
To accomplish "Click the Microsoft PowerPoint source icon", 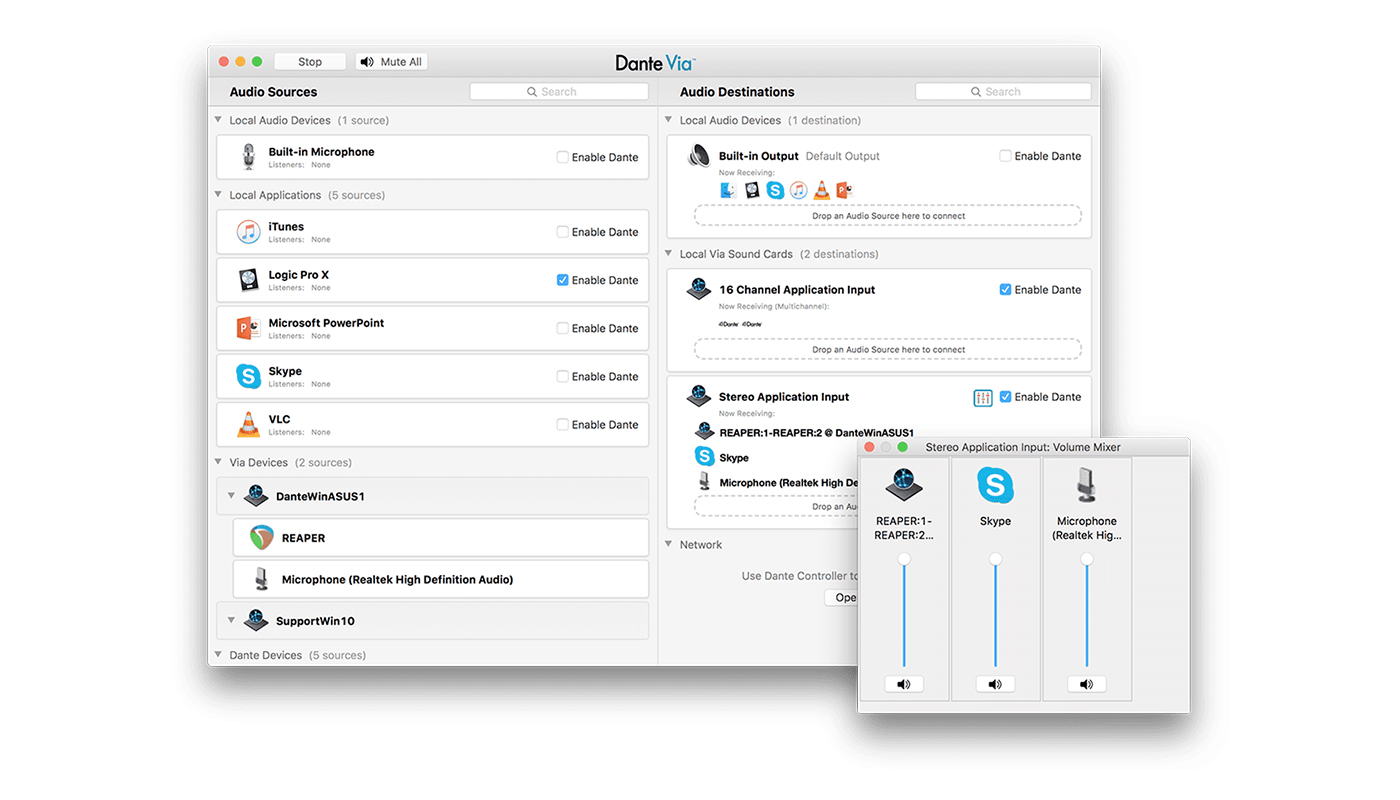I will (x=248, y=328).
